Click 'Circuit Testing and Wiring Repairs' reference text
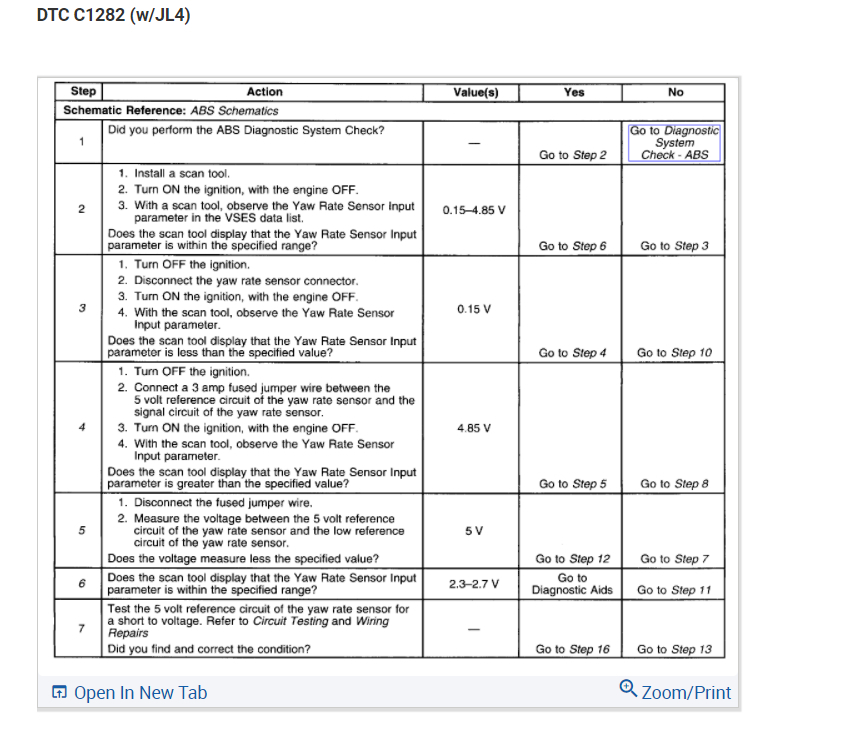The height and width of the screenshot is (735, 859). pyautogui.click(x=249, y=627)
